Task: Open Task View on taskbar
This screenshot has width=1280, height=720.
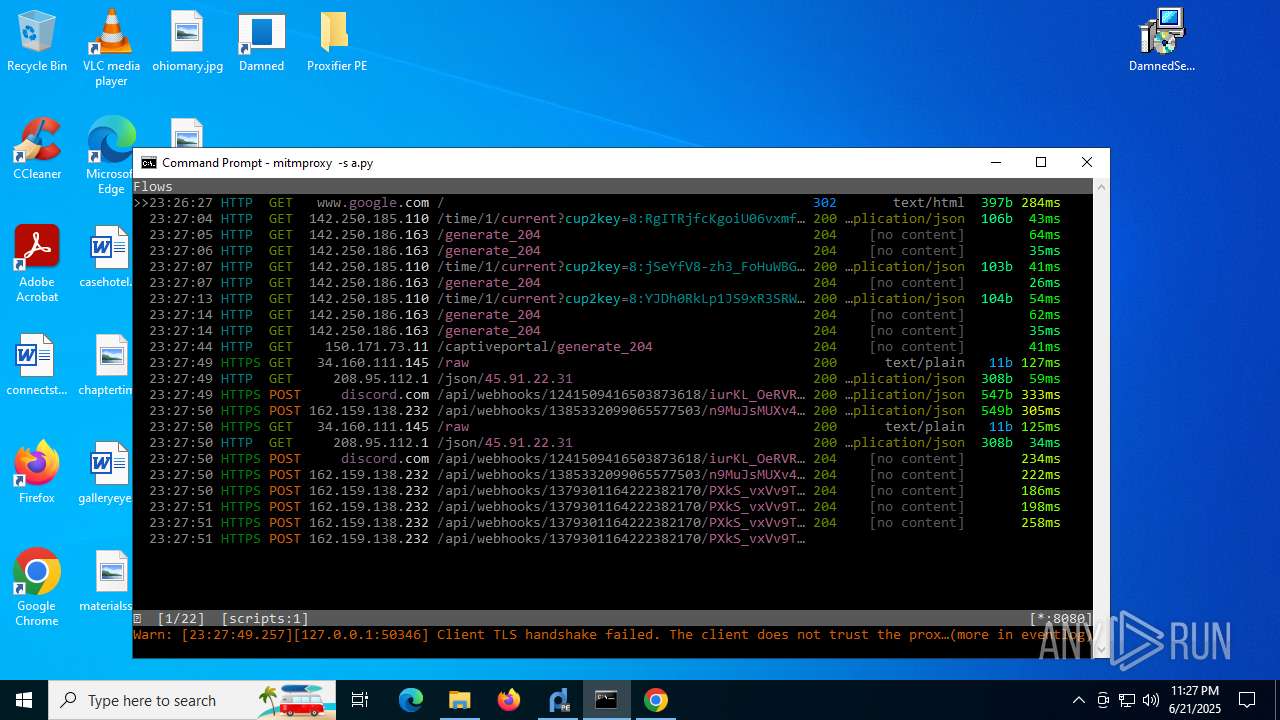Action: coord(360,700)
